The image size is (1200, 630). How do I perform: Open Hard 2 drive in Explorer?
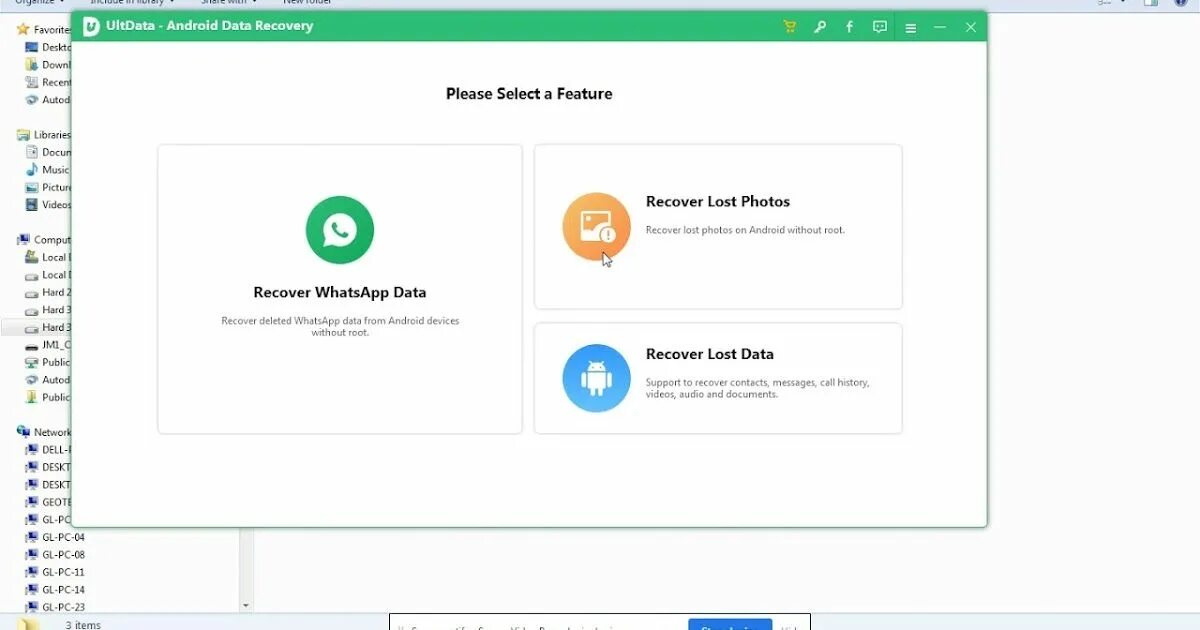tap(48, 292)
